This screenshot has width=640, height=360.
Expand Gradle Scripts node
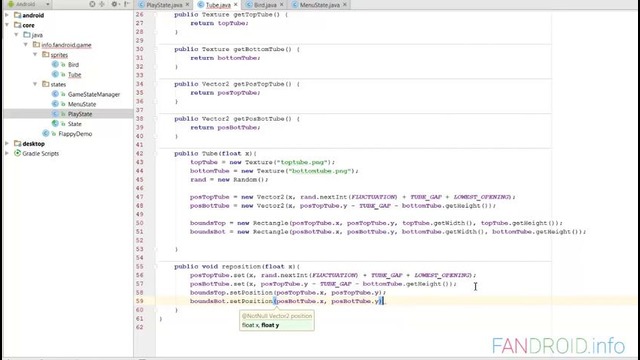click(x=7, y=153)
